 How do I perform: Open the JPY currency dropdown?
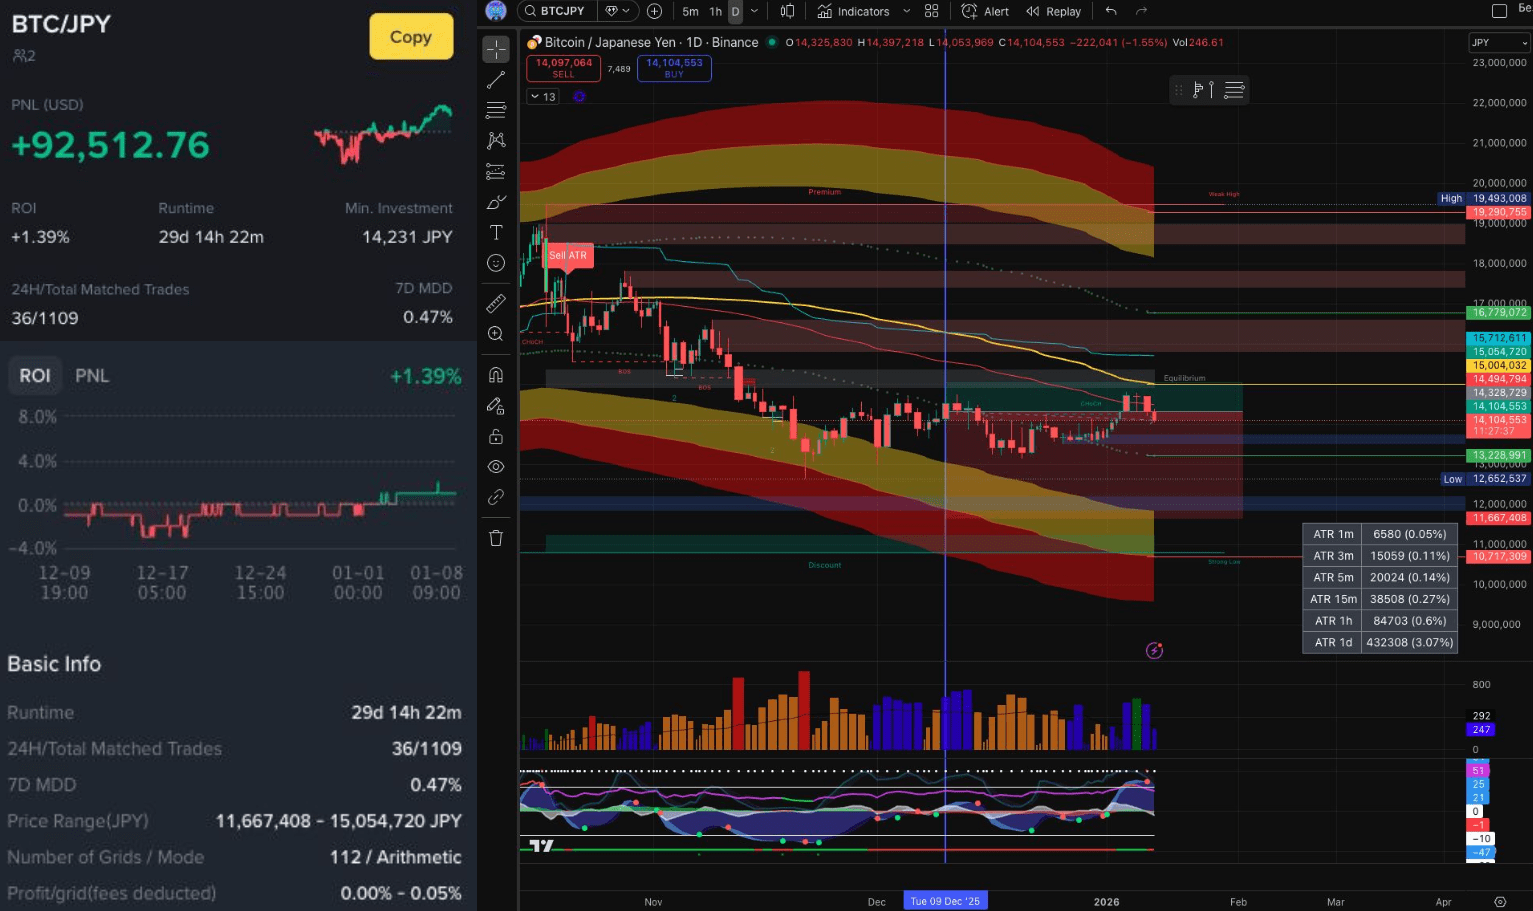coord(1499,43)
